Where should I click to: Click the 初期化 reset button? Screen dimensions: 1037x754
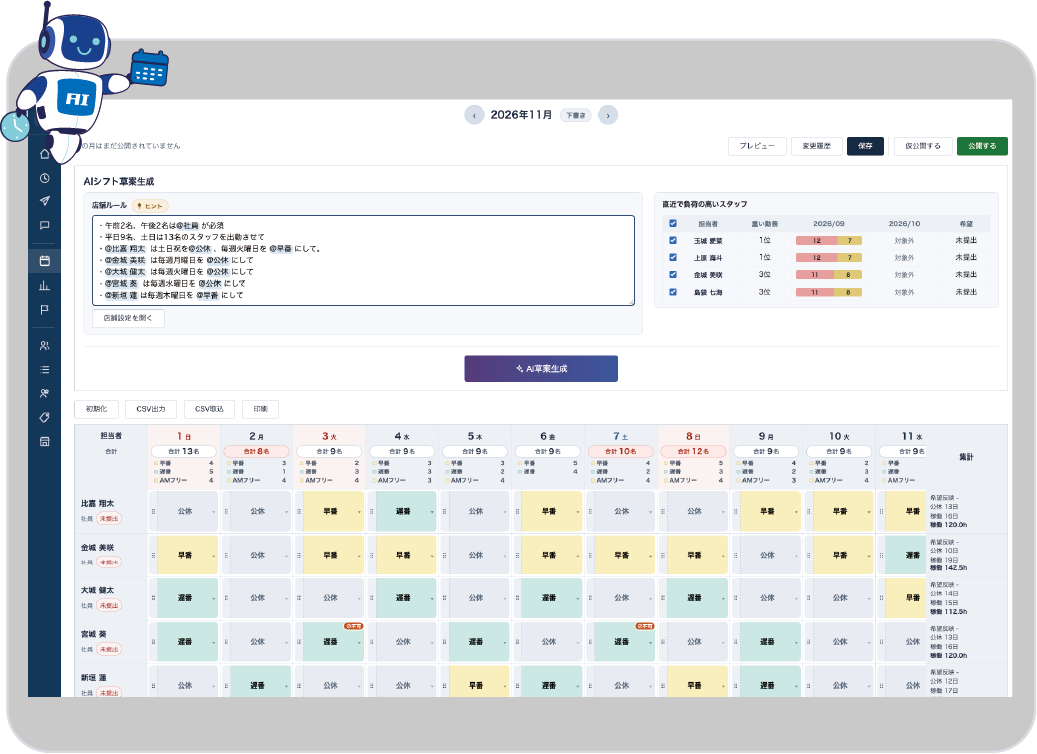[97, 409]
